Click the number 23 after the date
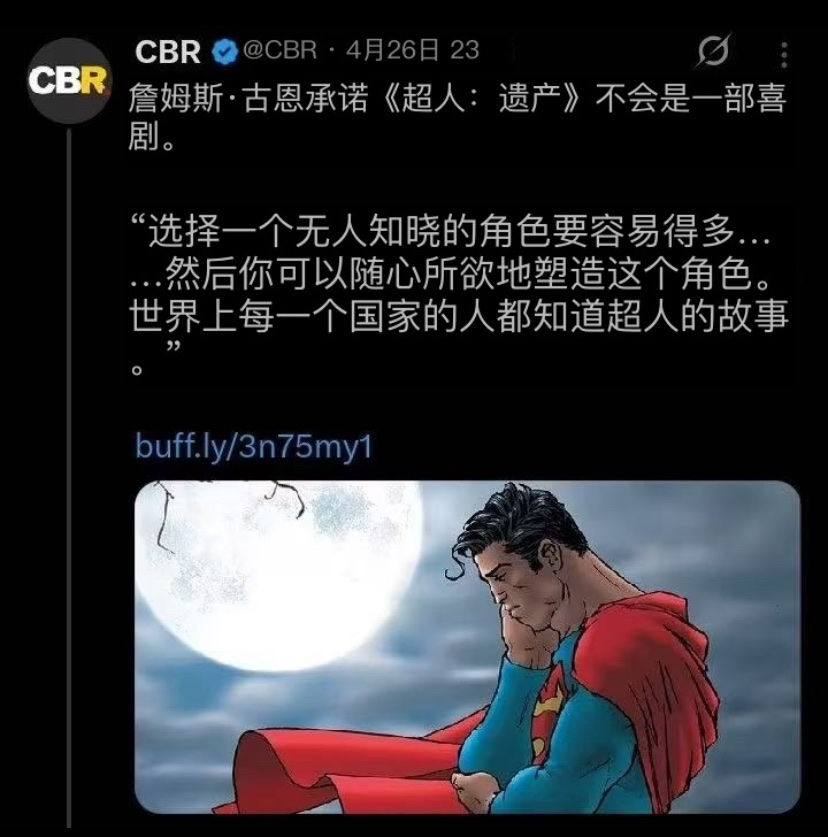This screenshot has width=828, height=837. 464,50
